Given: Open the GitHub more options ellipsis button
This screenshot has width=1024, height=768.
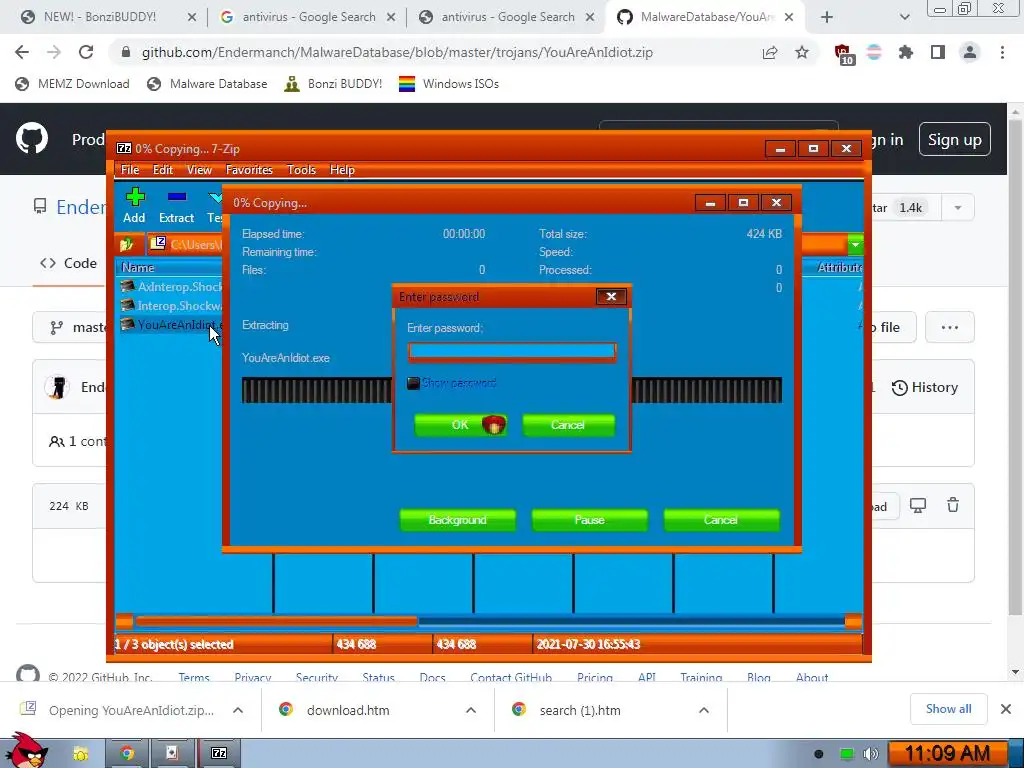Looking at the screenshot, I should tap(950, 327).
